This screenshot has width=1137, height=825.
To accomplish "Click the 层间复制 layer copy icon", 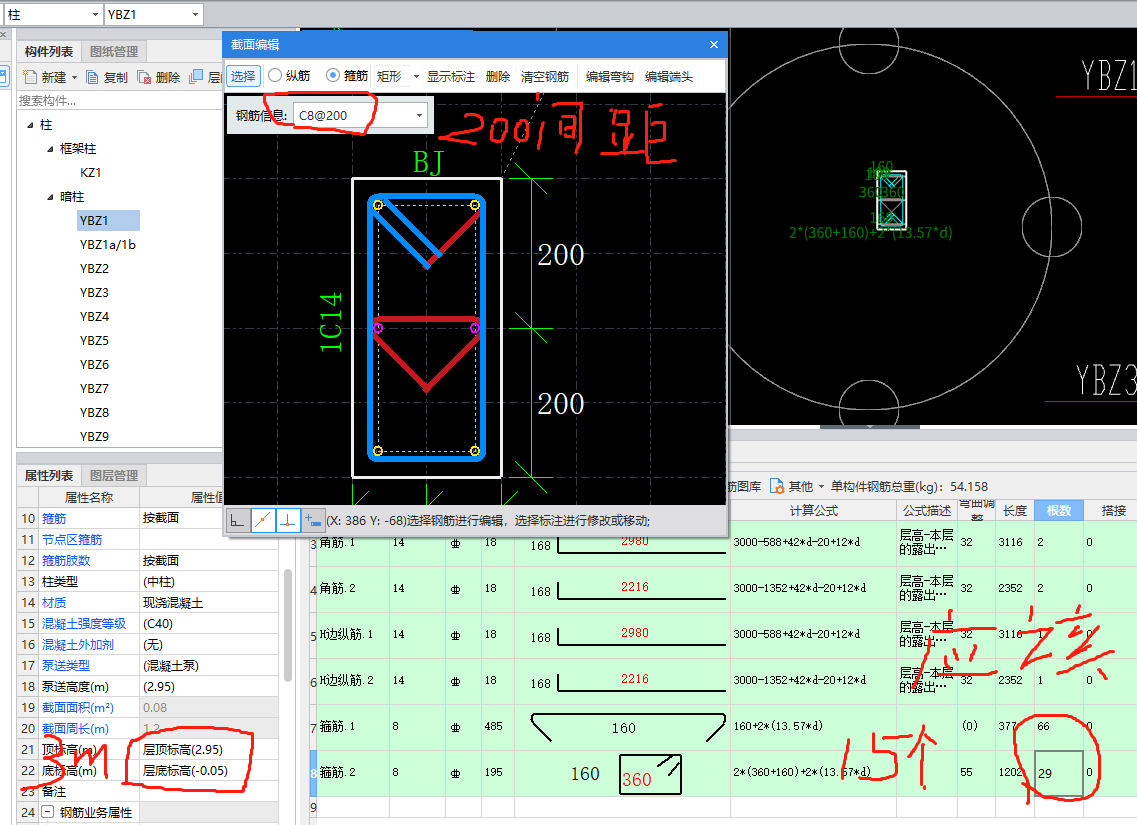I will pos(196,77).
